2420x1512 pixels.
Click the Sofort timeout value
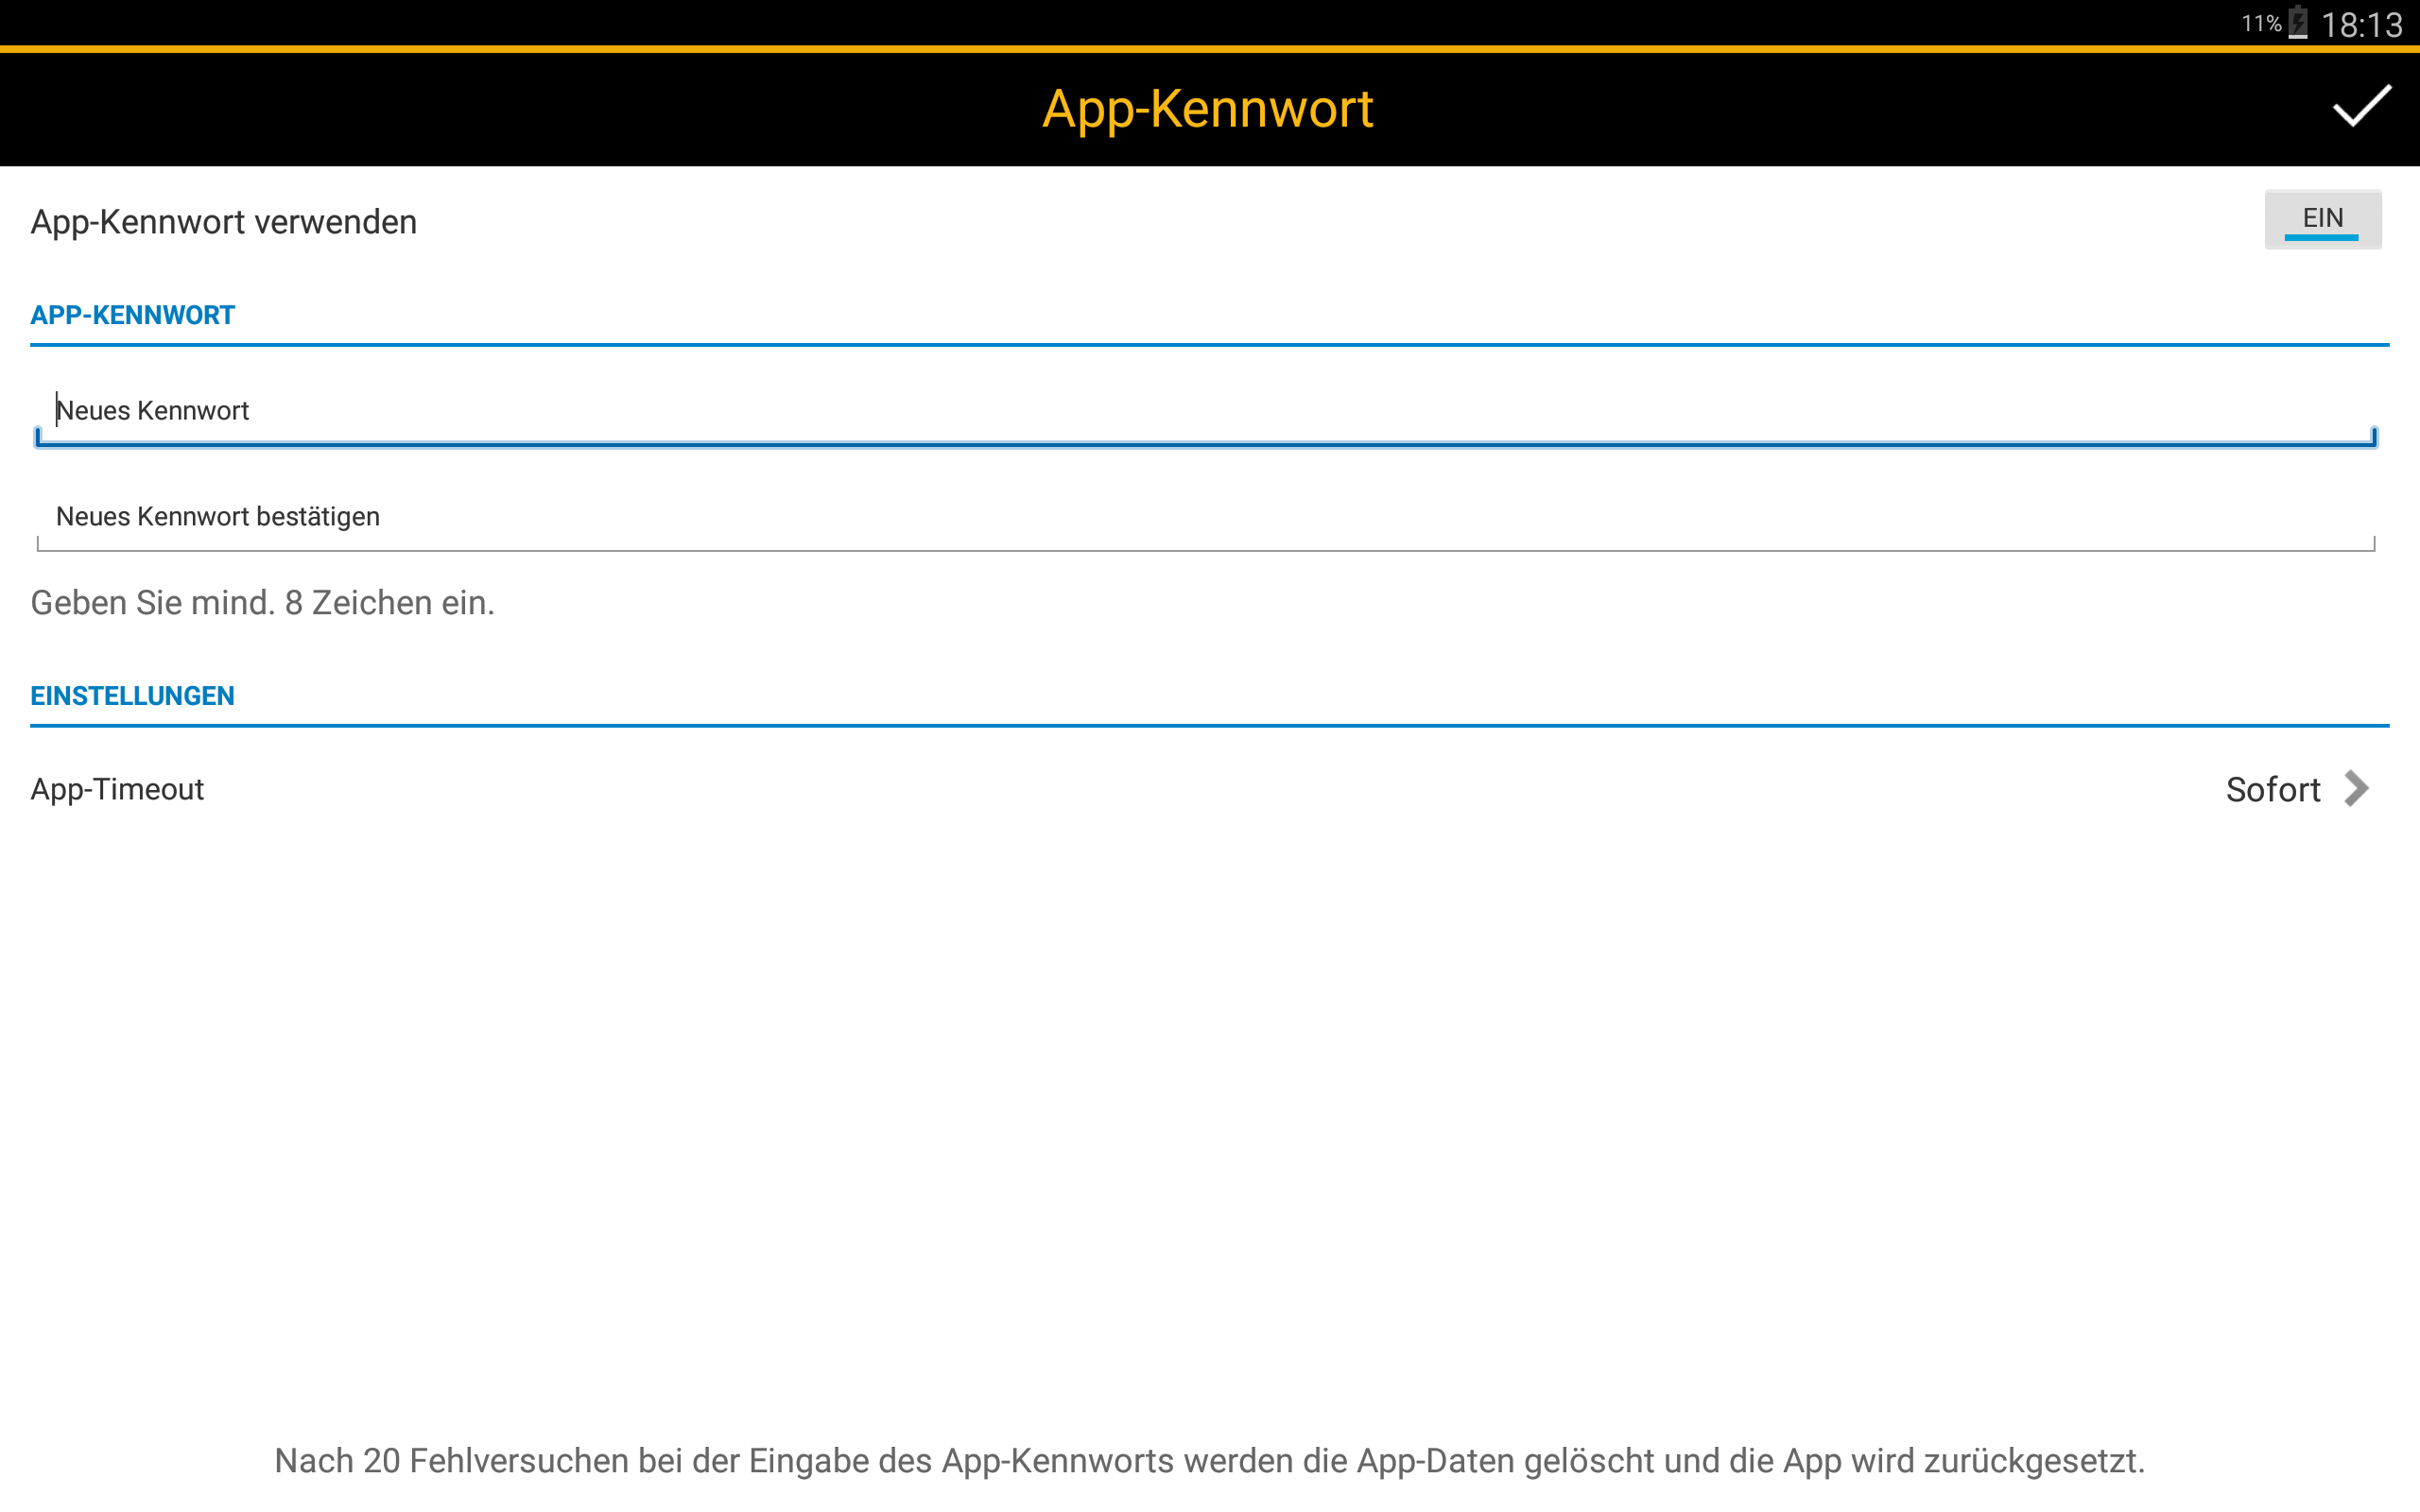tap(2272, 790)
